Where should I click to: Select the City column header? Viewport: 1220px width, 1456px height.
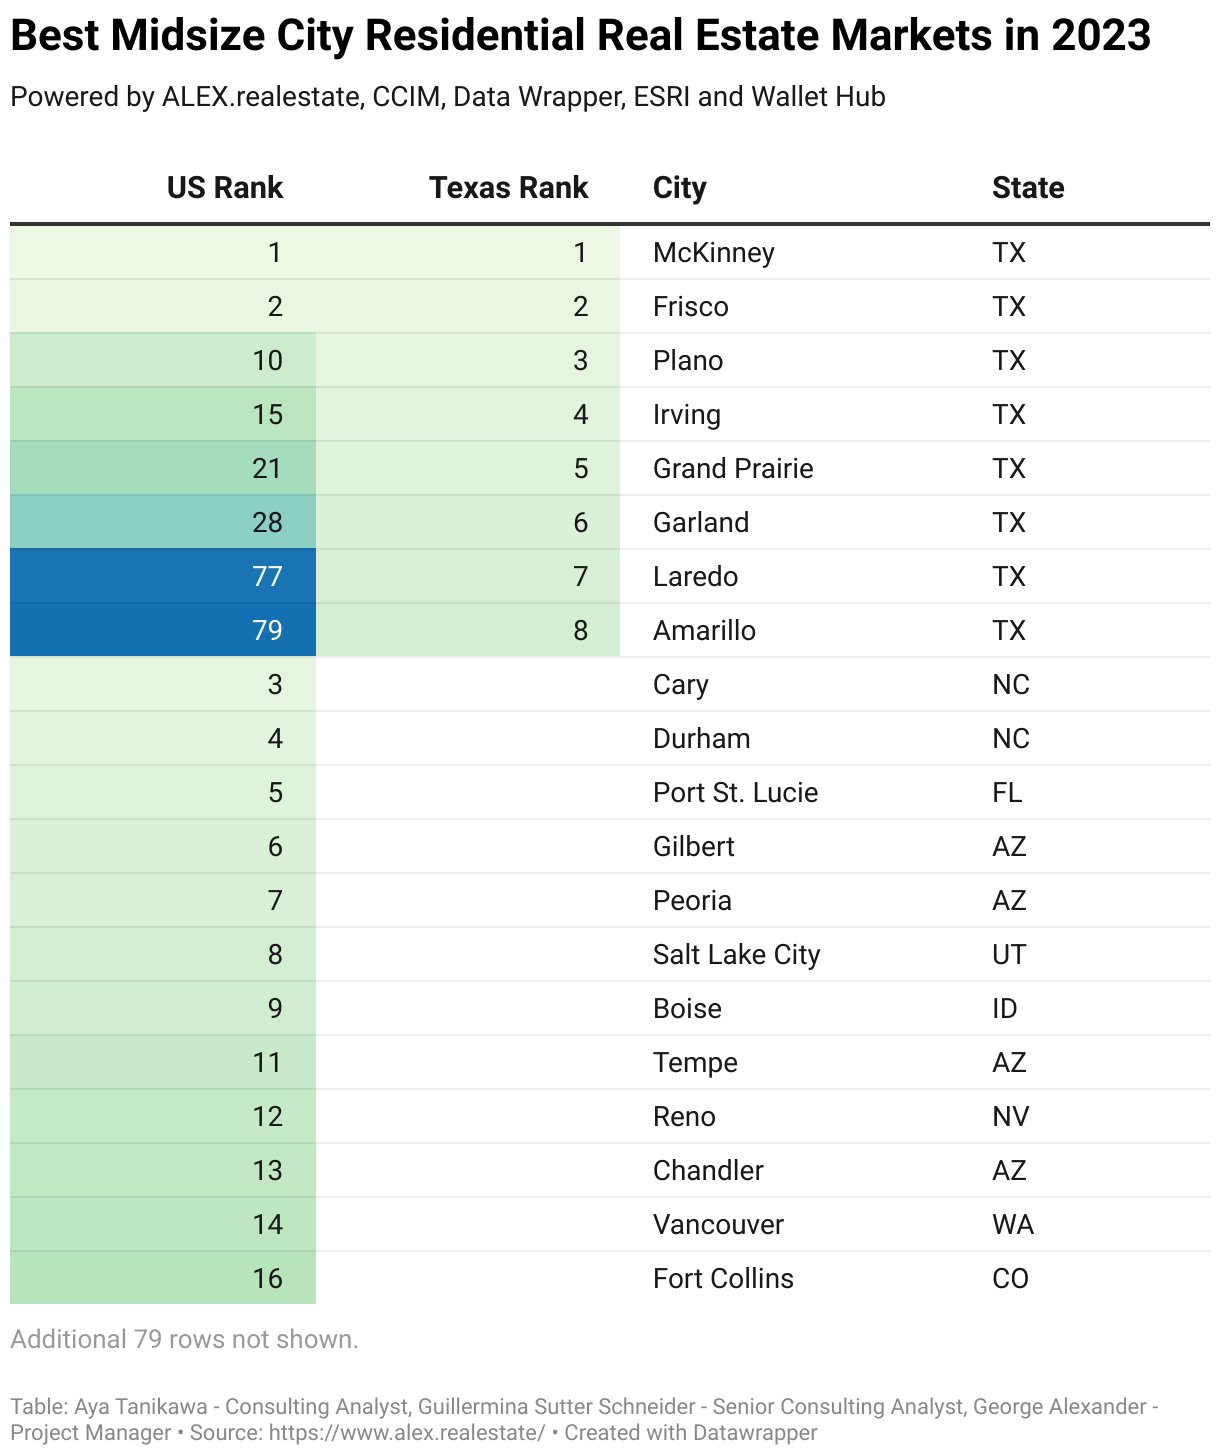(x=679, y=188)
